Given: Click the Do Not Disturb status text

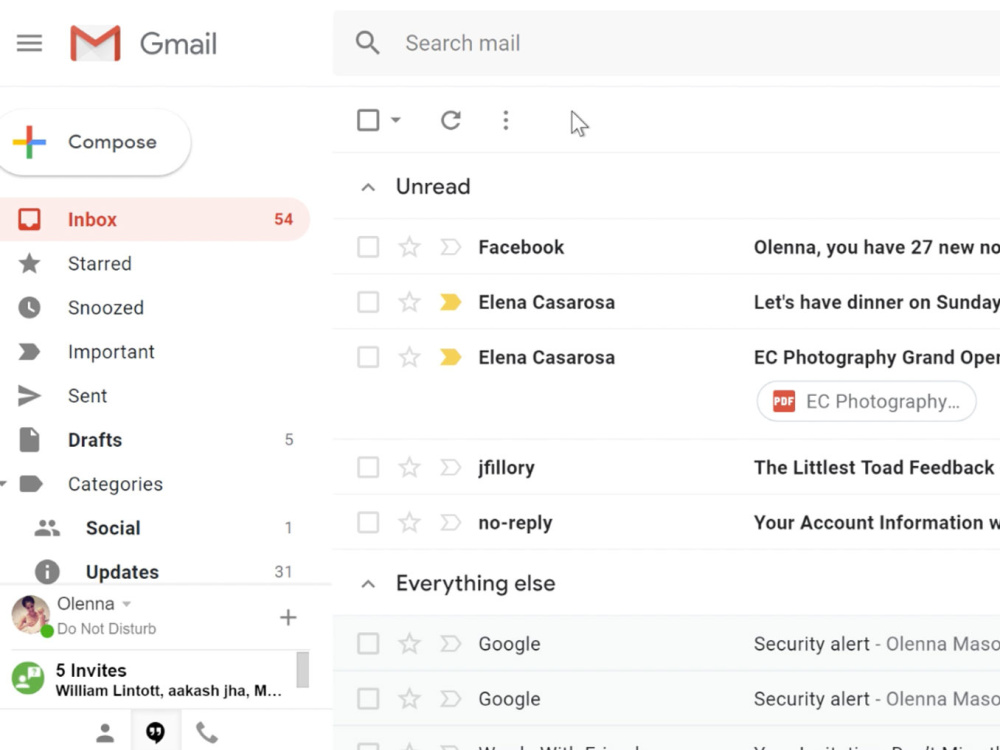Looking at the screenshot, I should (x=107, y=629).
